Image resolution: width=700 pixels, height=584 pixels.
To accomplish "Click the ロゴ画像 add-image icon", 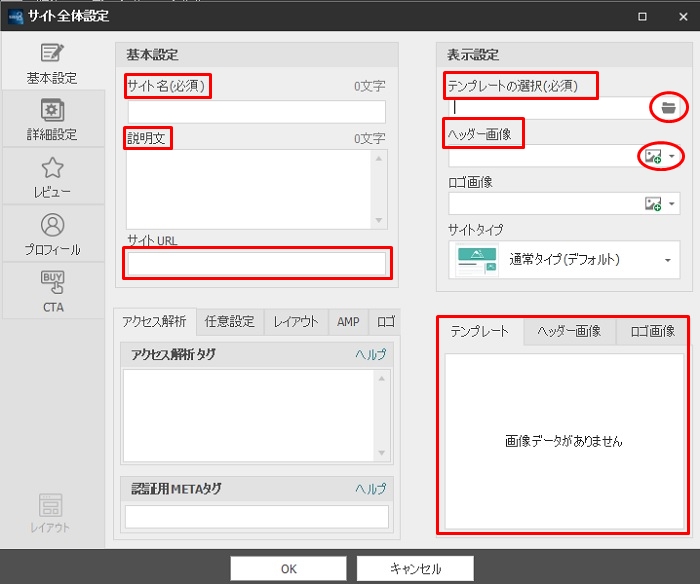I will point(653,204).
